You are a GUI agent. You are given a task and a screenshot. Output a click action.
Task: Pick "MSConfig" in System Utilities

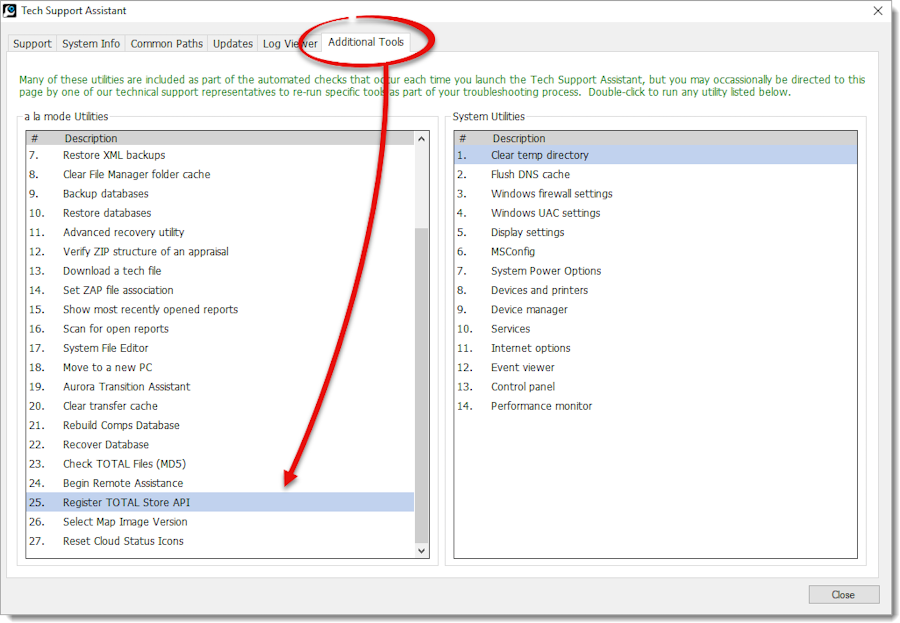(655, 251)
